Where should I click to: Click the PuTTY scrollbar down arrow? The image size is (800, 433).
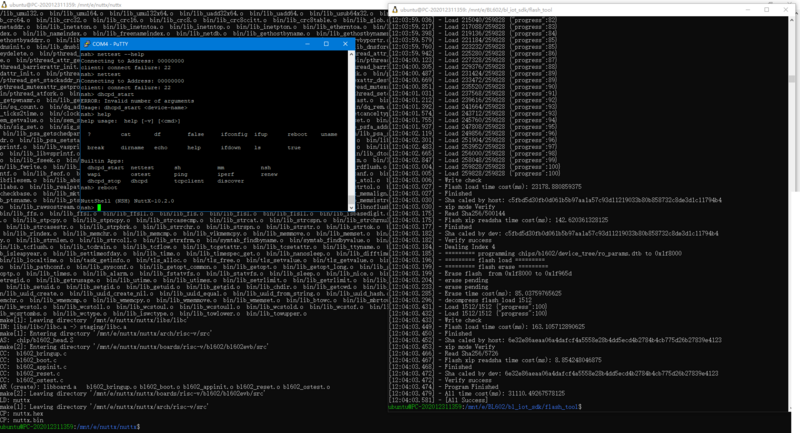coord(351,208)
